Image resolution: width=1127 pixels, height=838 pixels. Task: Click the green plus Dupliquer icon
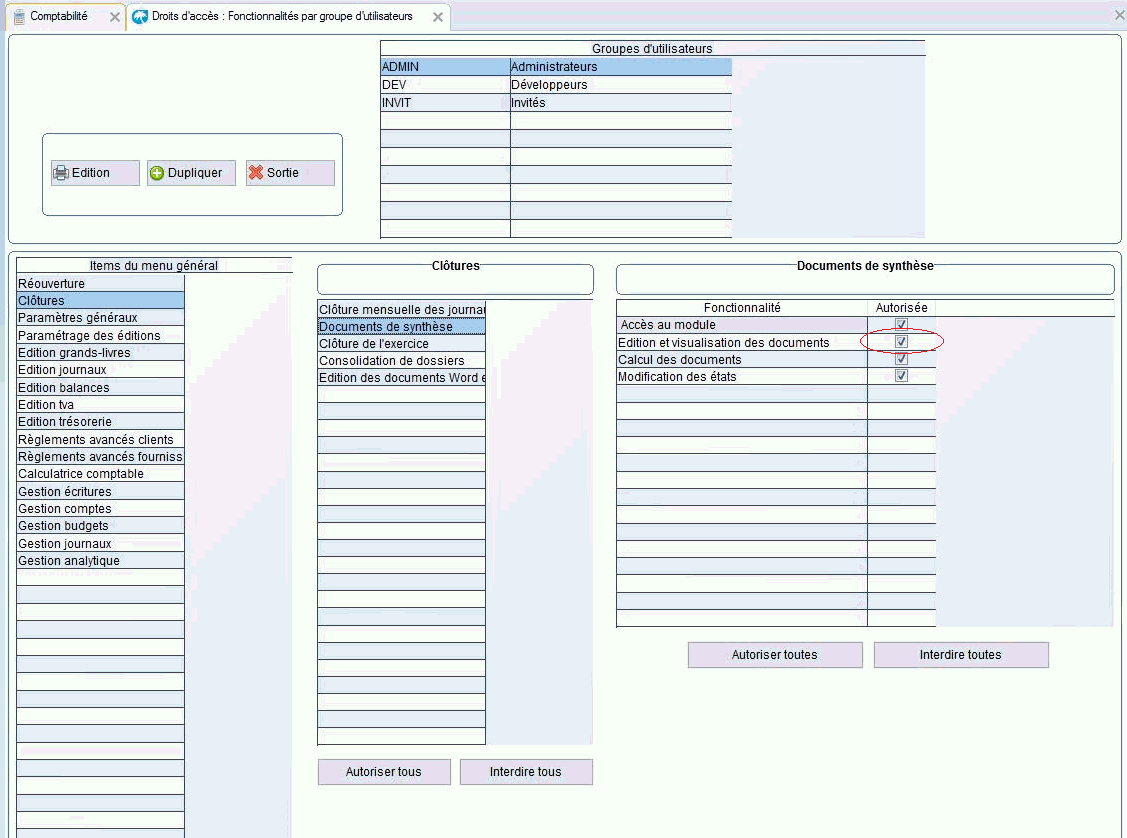157,173
